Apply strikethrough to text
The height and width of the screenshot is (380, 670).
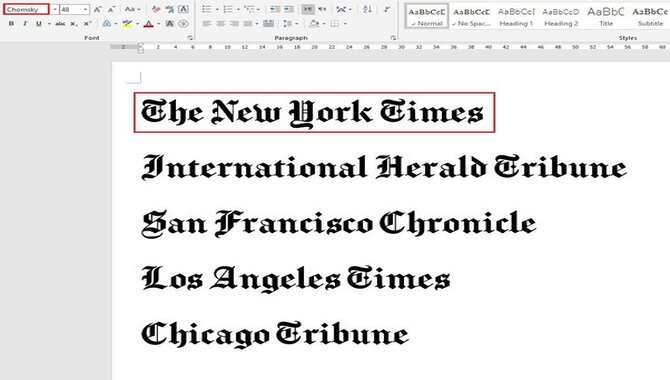60,24
